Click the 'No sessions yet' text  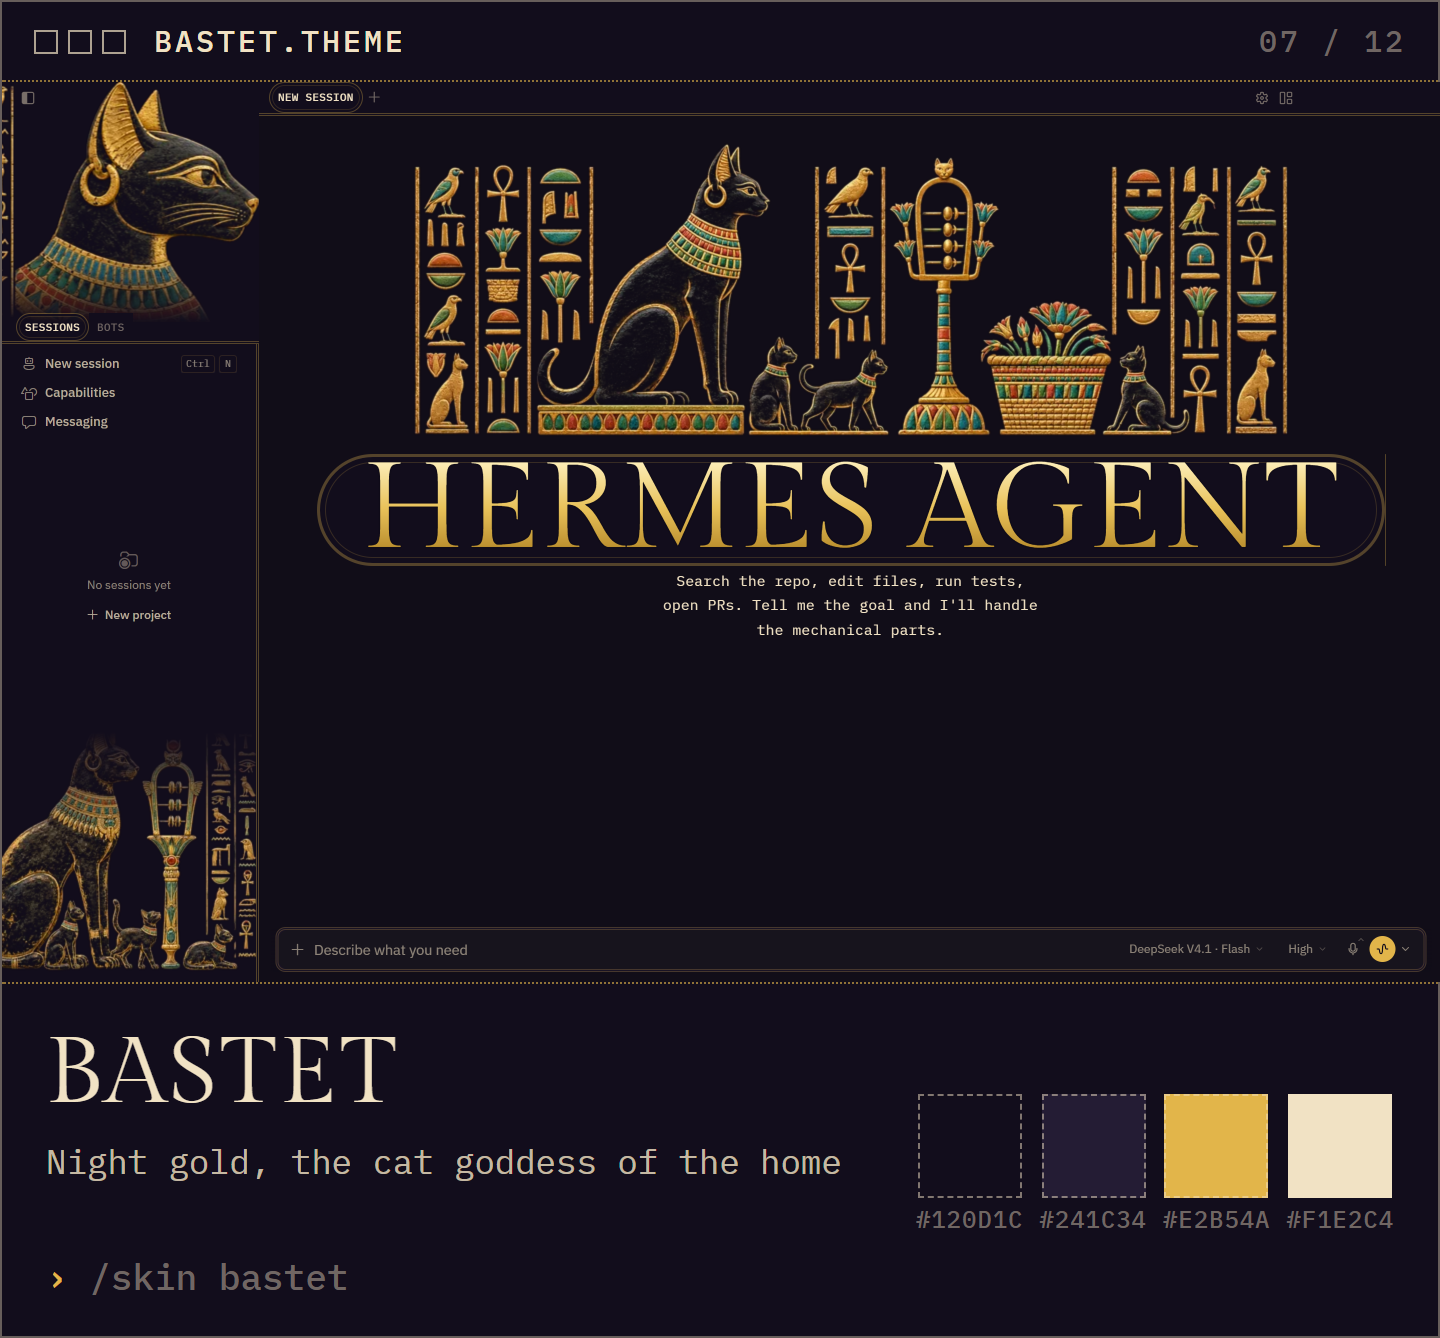(129, 585)
